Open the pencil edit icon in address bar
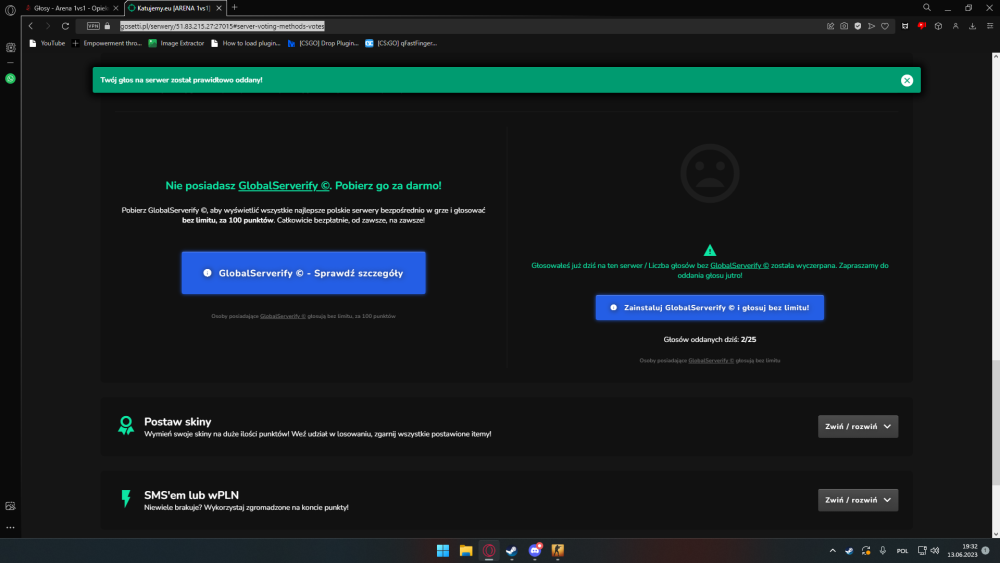Screen dimensions: 1000x563 (830, 26)
